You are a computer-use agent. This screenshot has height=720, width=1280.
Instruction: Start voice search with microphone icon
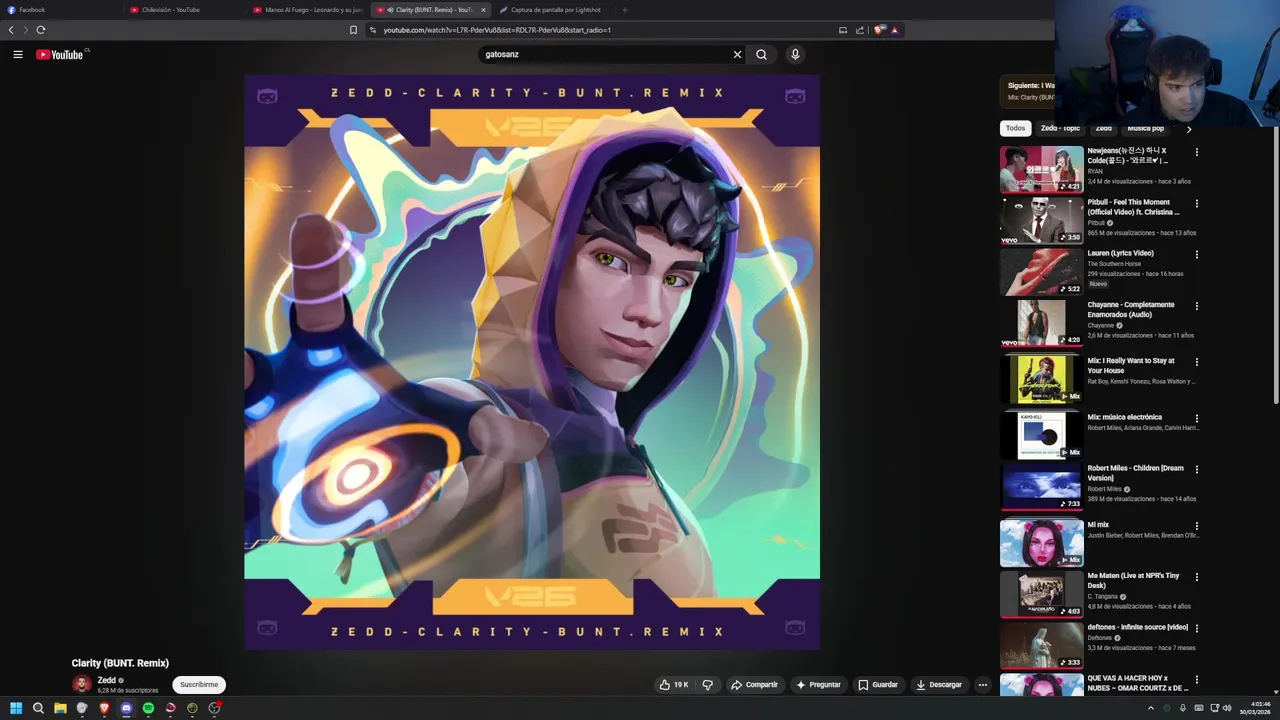795,55
